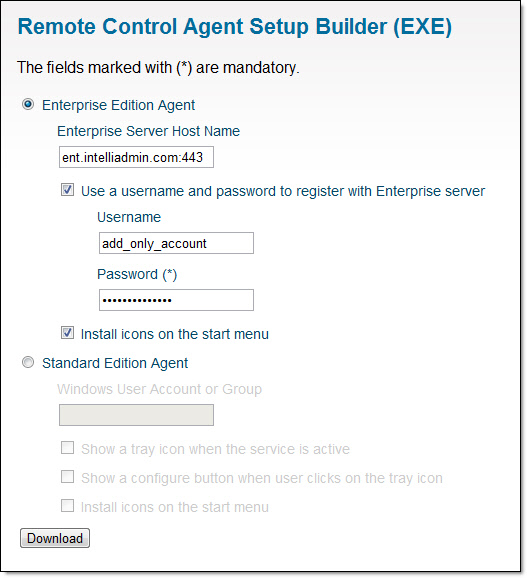The width and height of the screenshot is (527, 578).
Task: Click the 'Use a username and password' label text
Action: coord(283,191)
